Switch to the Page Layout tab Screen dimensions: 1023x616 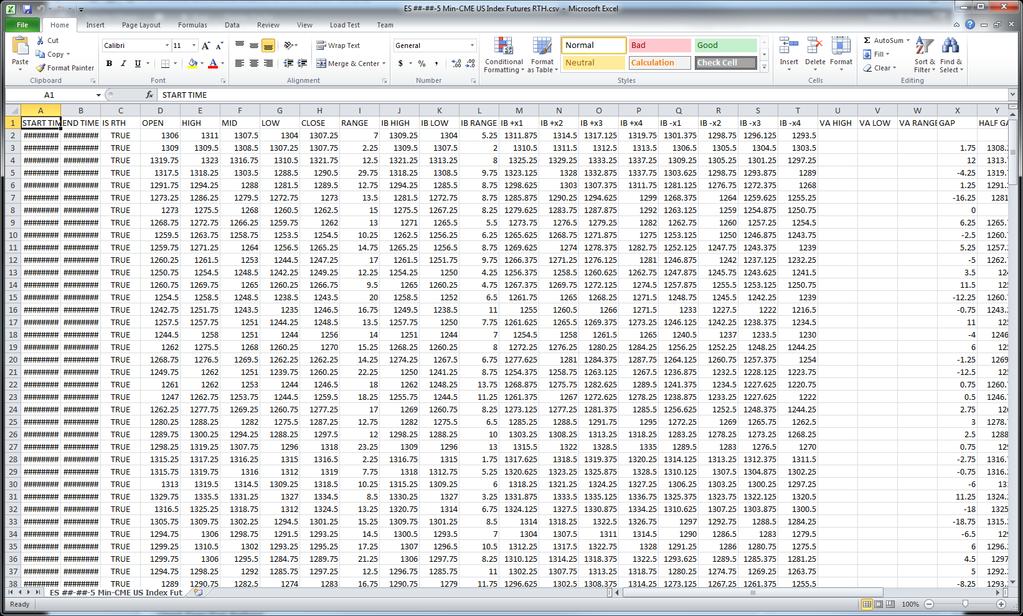tap(141, 25)
